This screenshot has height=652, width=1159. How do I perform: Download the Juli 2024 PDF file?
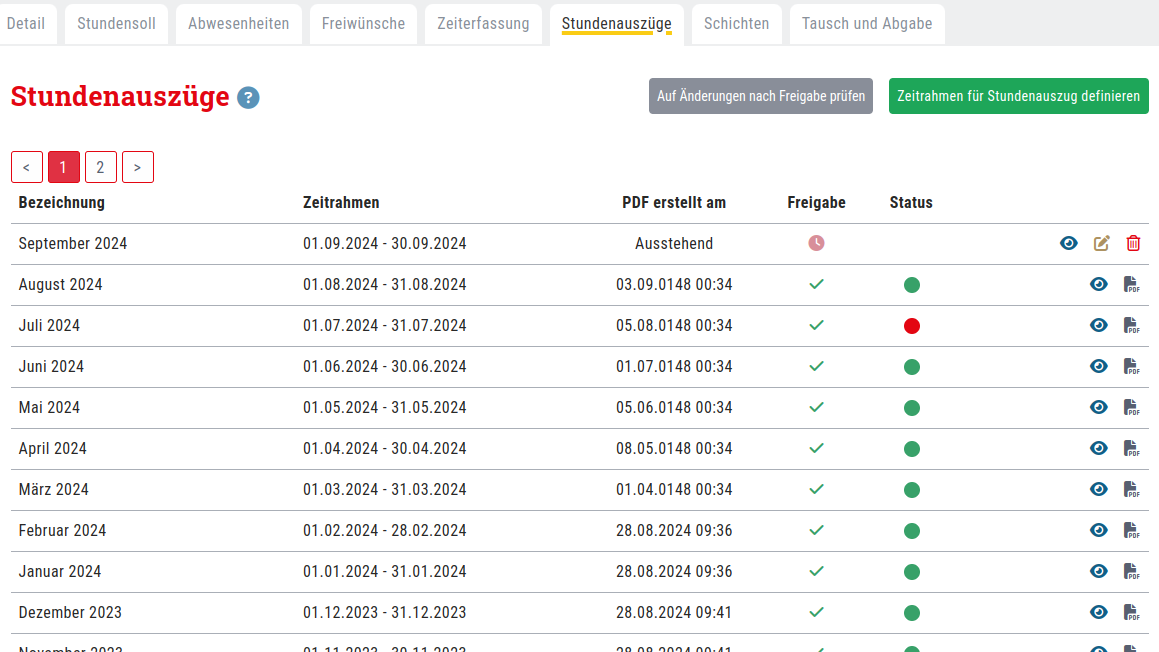click(1131, 326)
